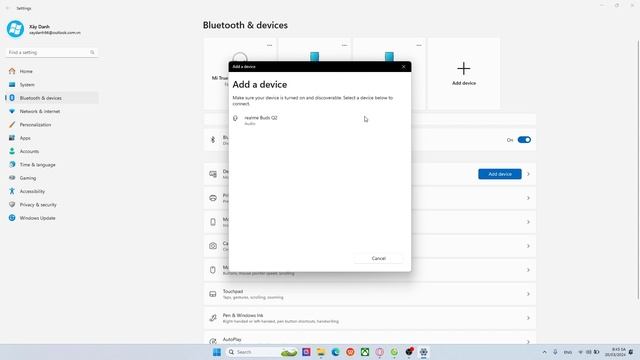Show hidden icons in the system tray

tap(544, 352)
